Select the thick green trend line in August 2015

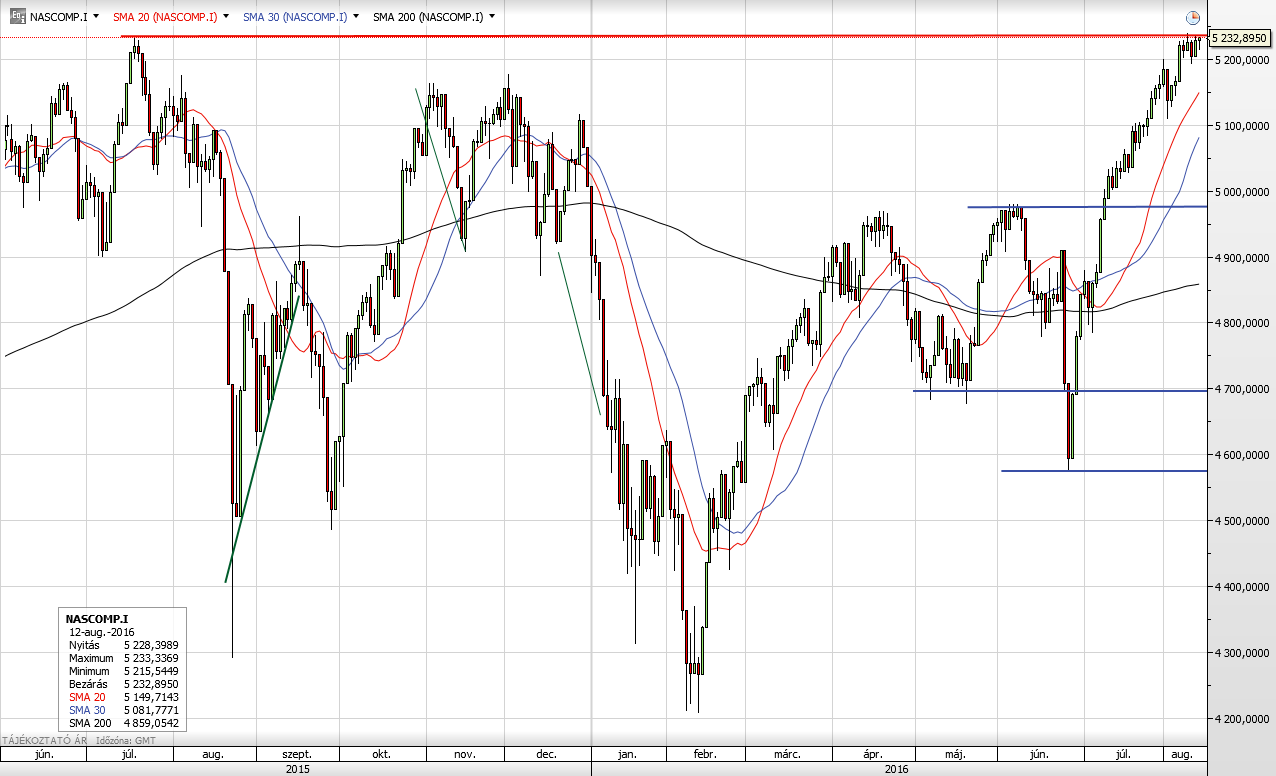262,440
